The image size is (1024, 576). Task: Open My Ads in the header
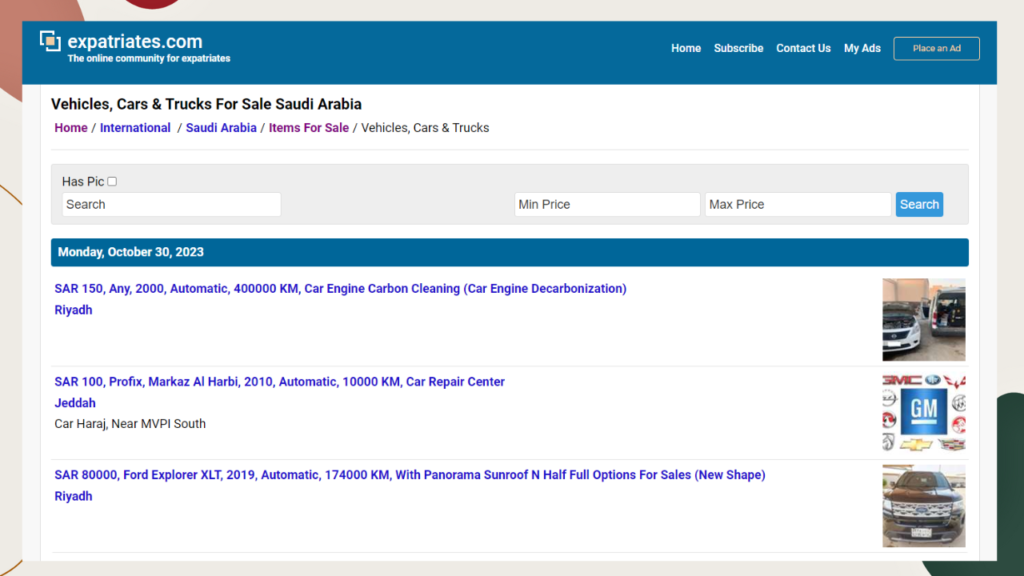862,48
